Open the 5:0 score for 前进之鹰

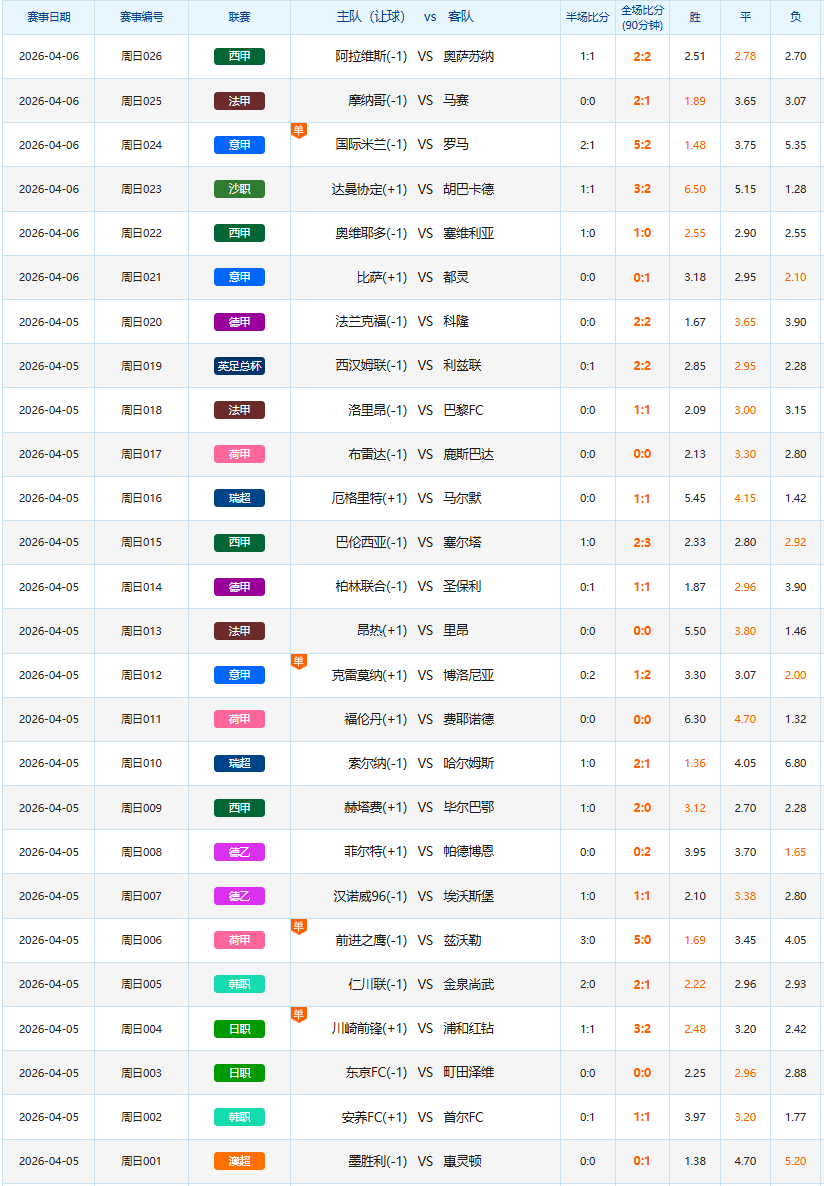point(642,940)
